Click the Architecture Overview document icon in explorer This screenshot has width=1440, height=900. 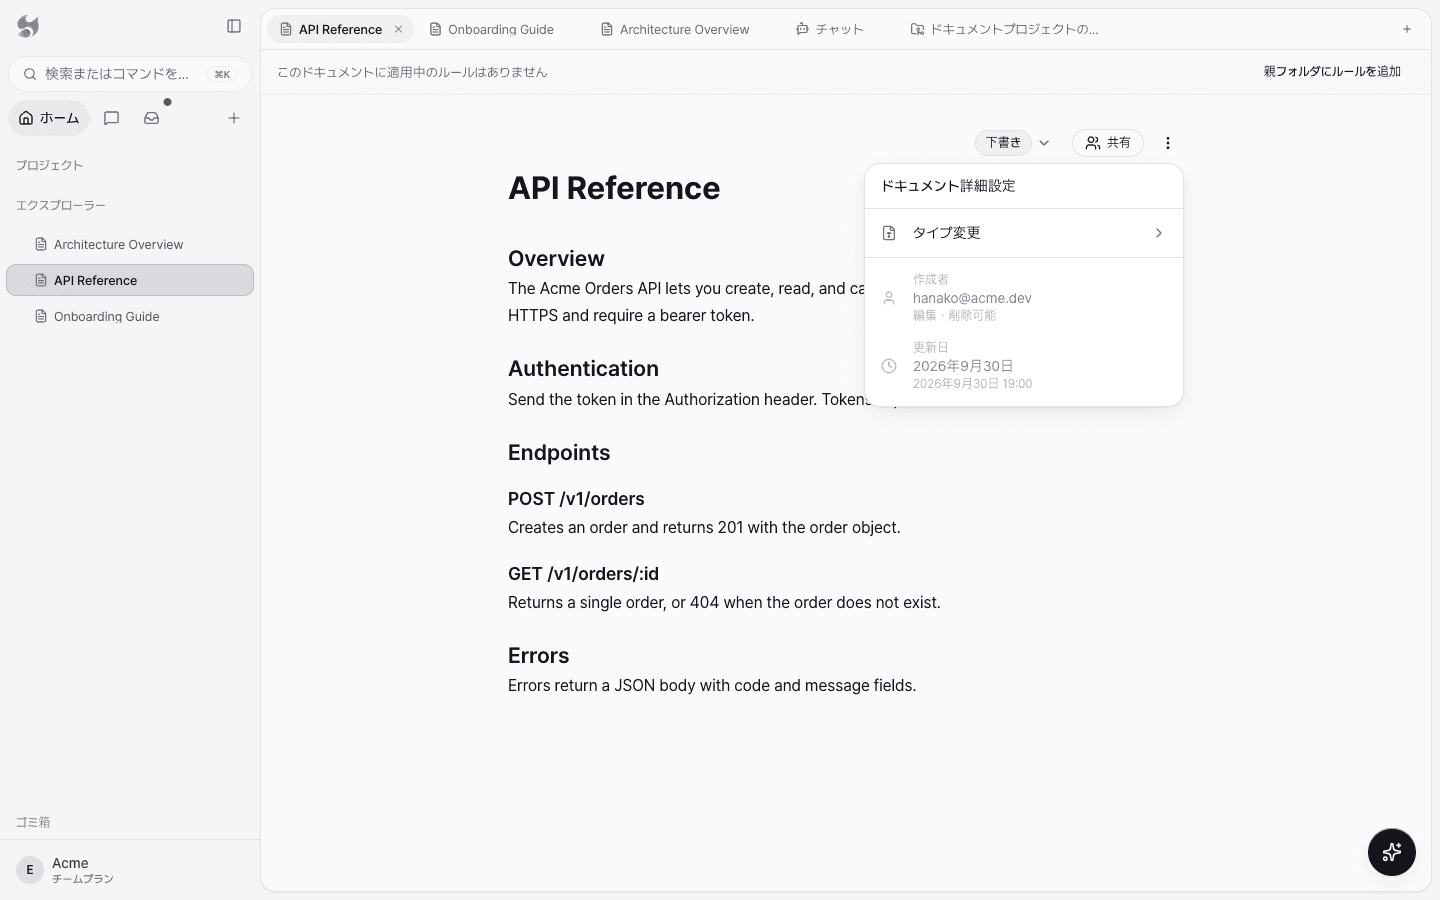[x=41, y=244]
